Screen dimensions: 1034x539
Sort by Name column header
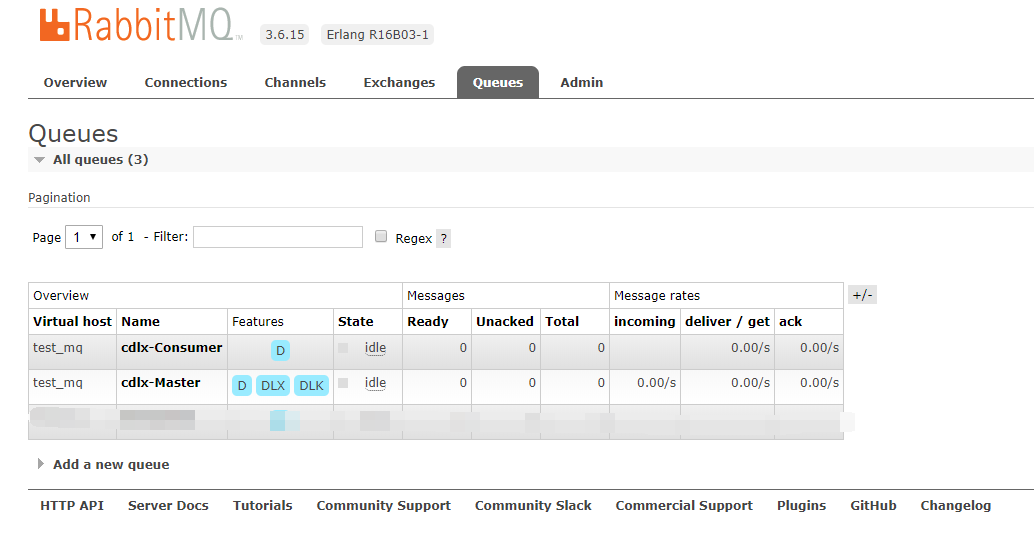click(x=140, y=321)
